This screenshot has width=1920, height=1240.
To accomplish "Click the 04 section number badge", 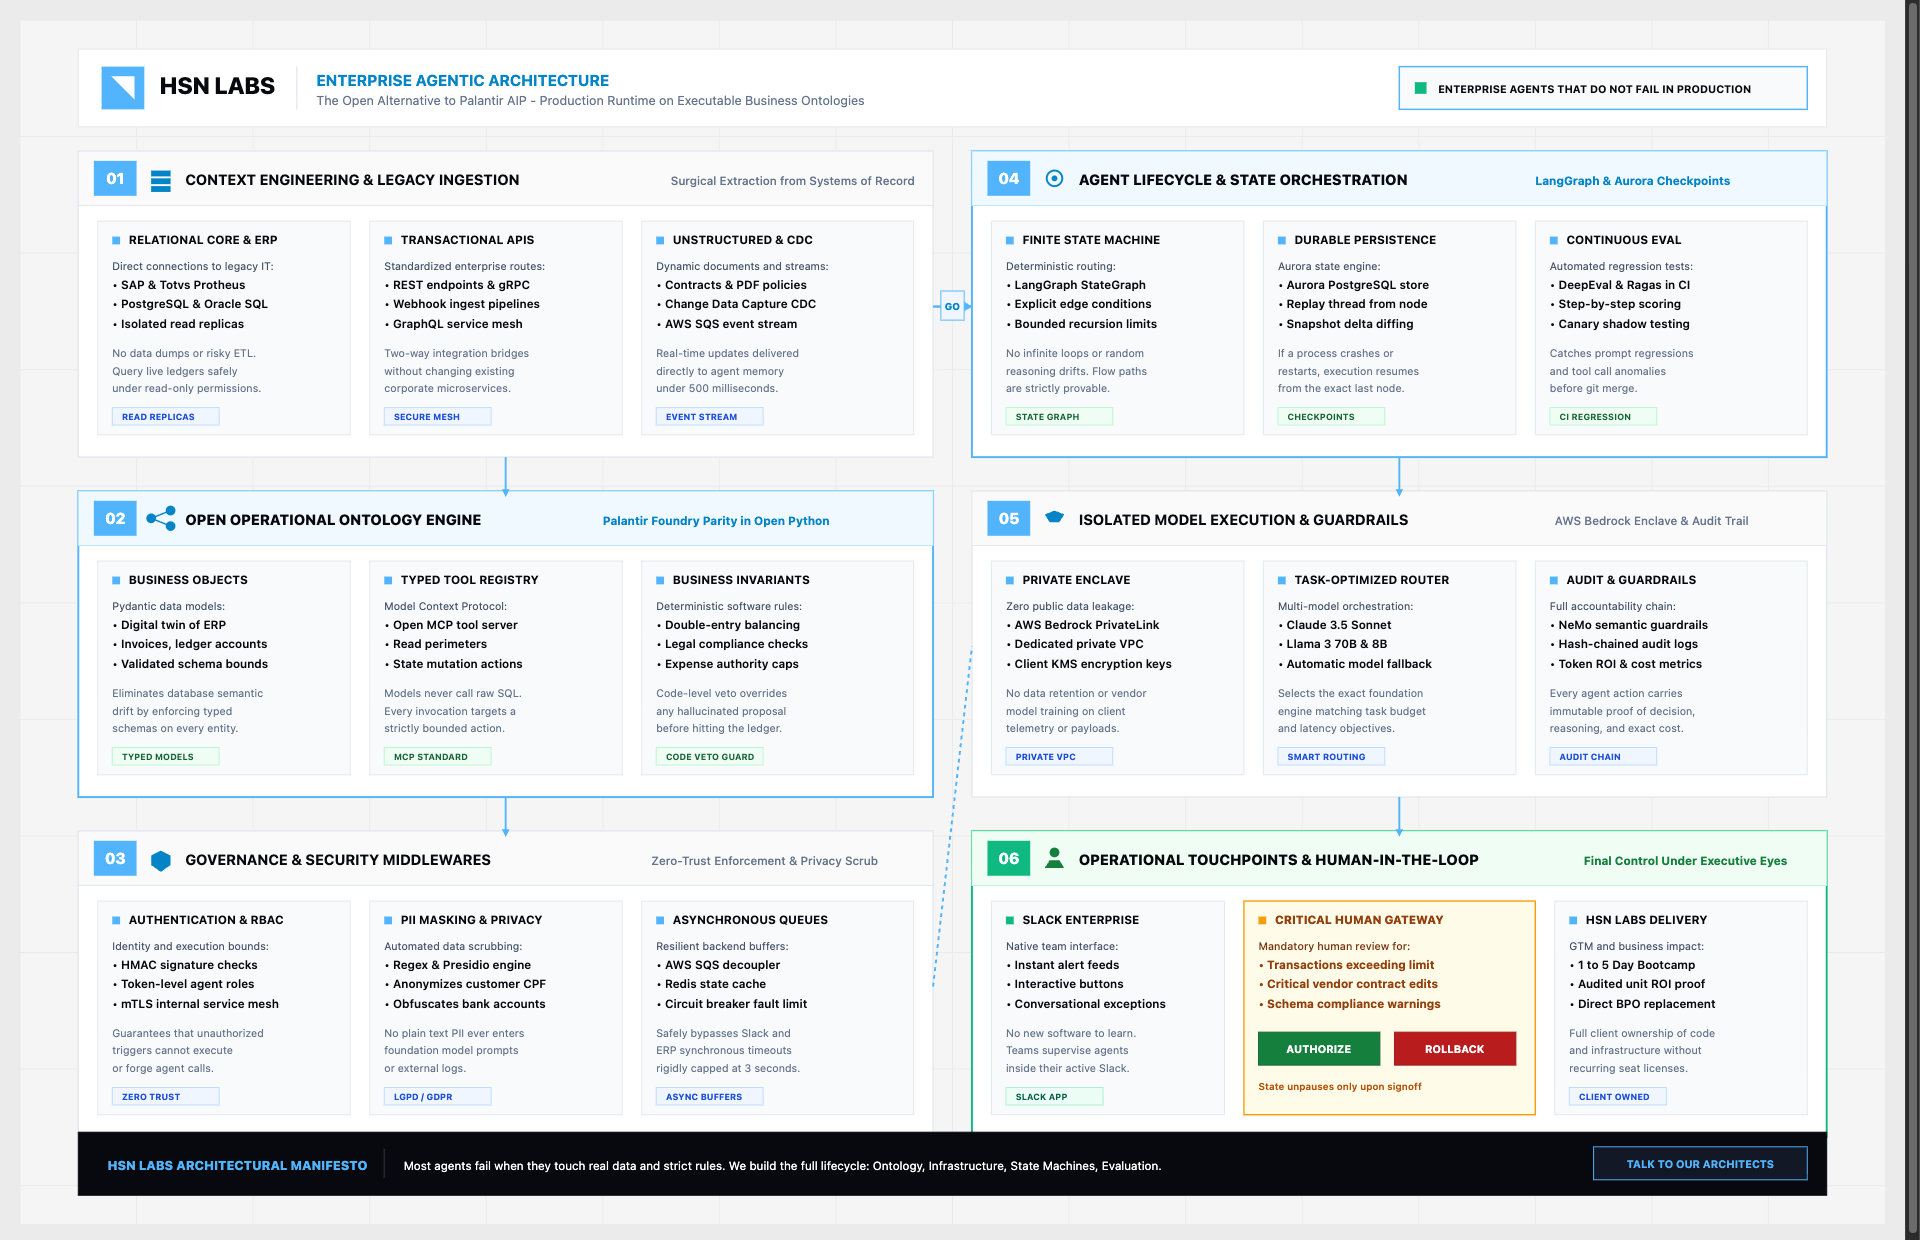I will point(1008,179).
